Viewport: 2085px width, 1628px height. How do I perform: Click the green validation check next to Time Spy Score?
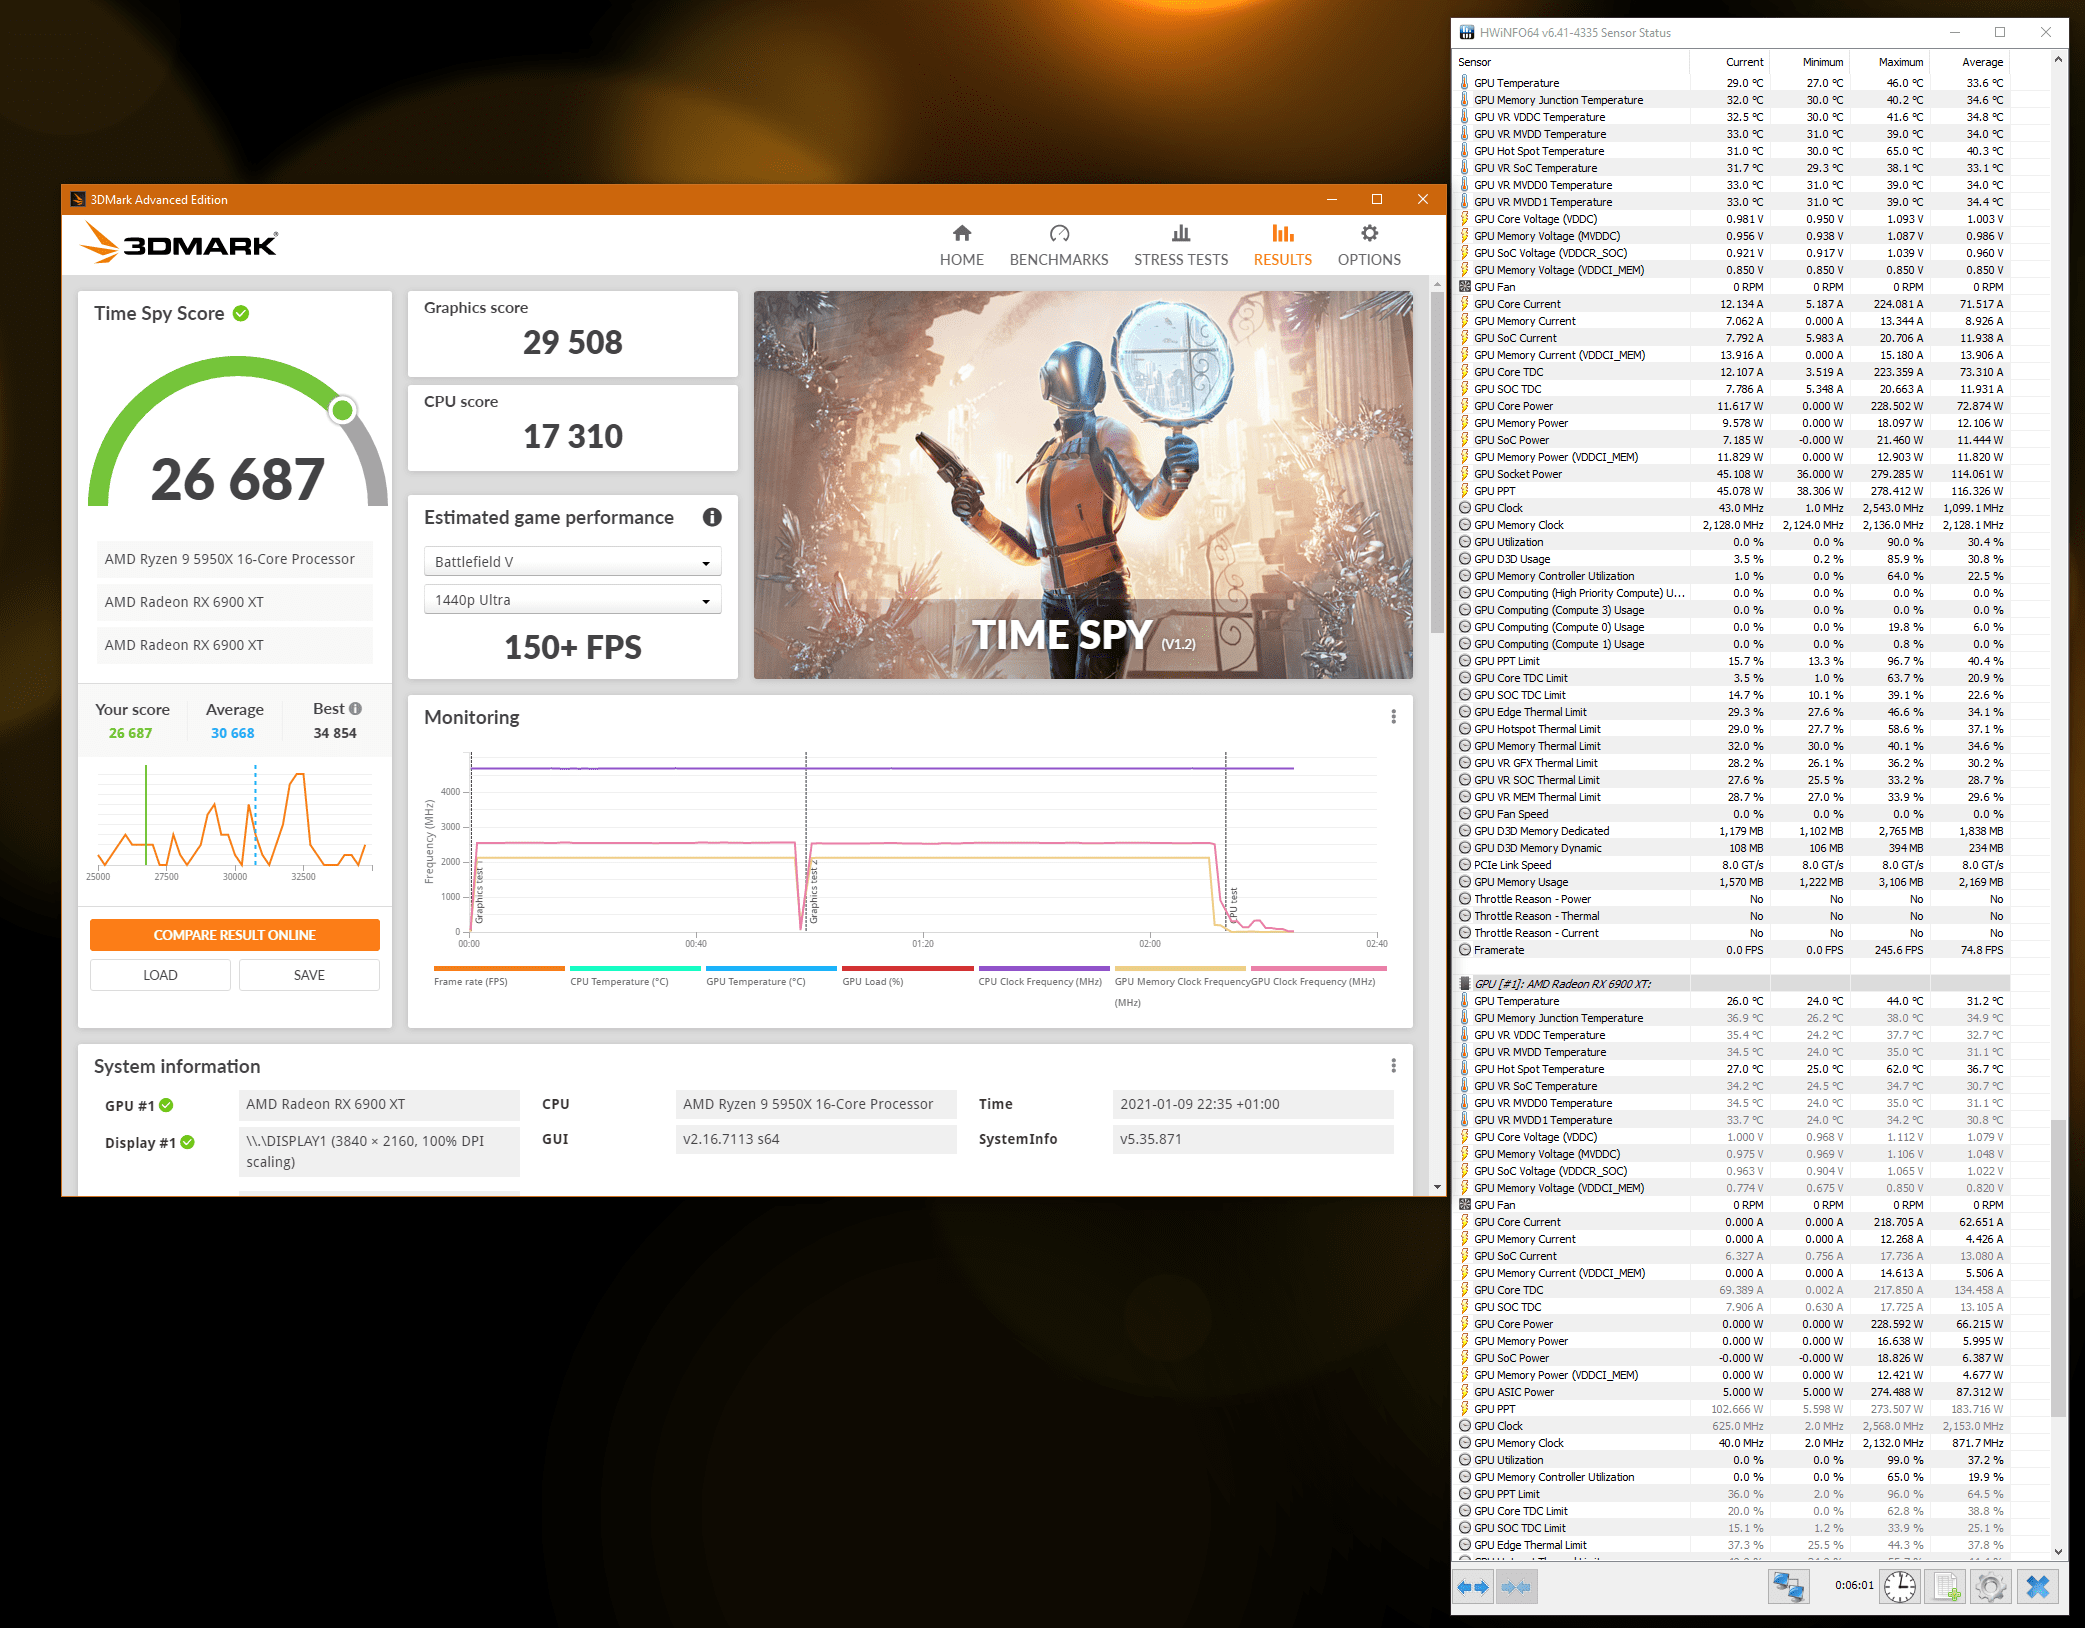[x=241, y=313]
